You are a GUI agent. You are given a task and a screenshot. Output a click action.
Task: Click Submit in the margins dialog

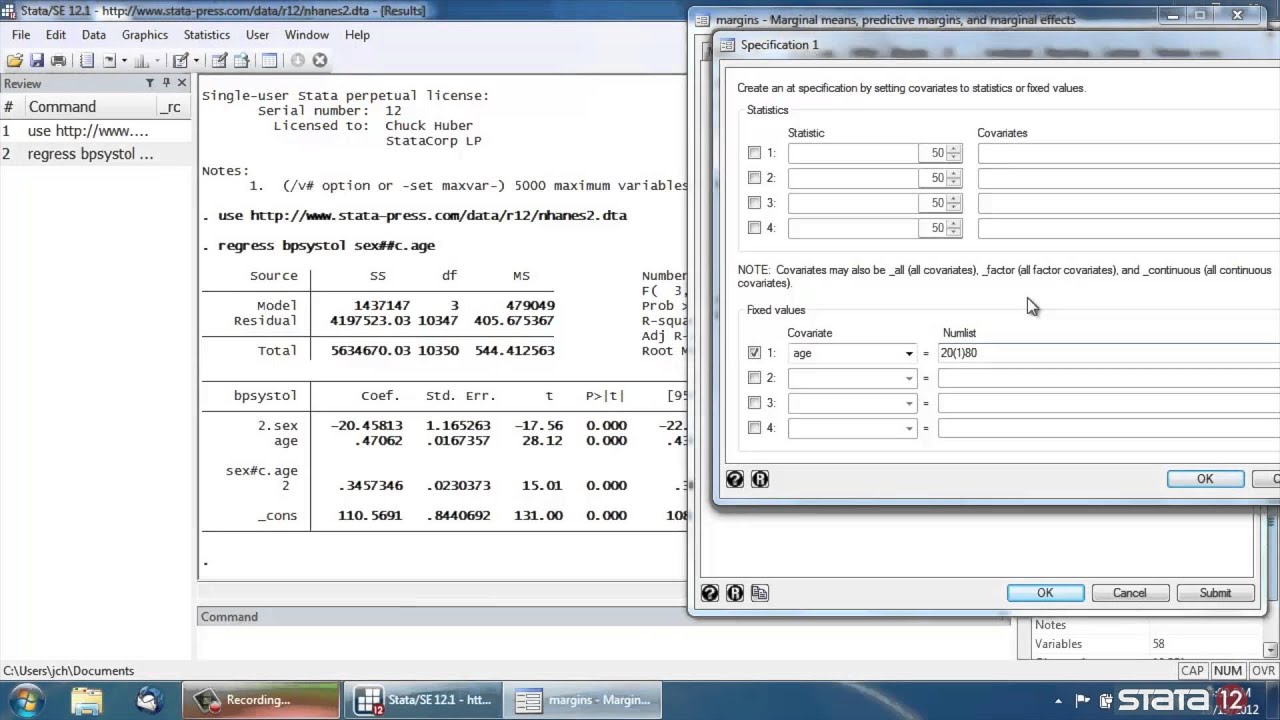[x=1215, y=592]
